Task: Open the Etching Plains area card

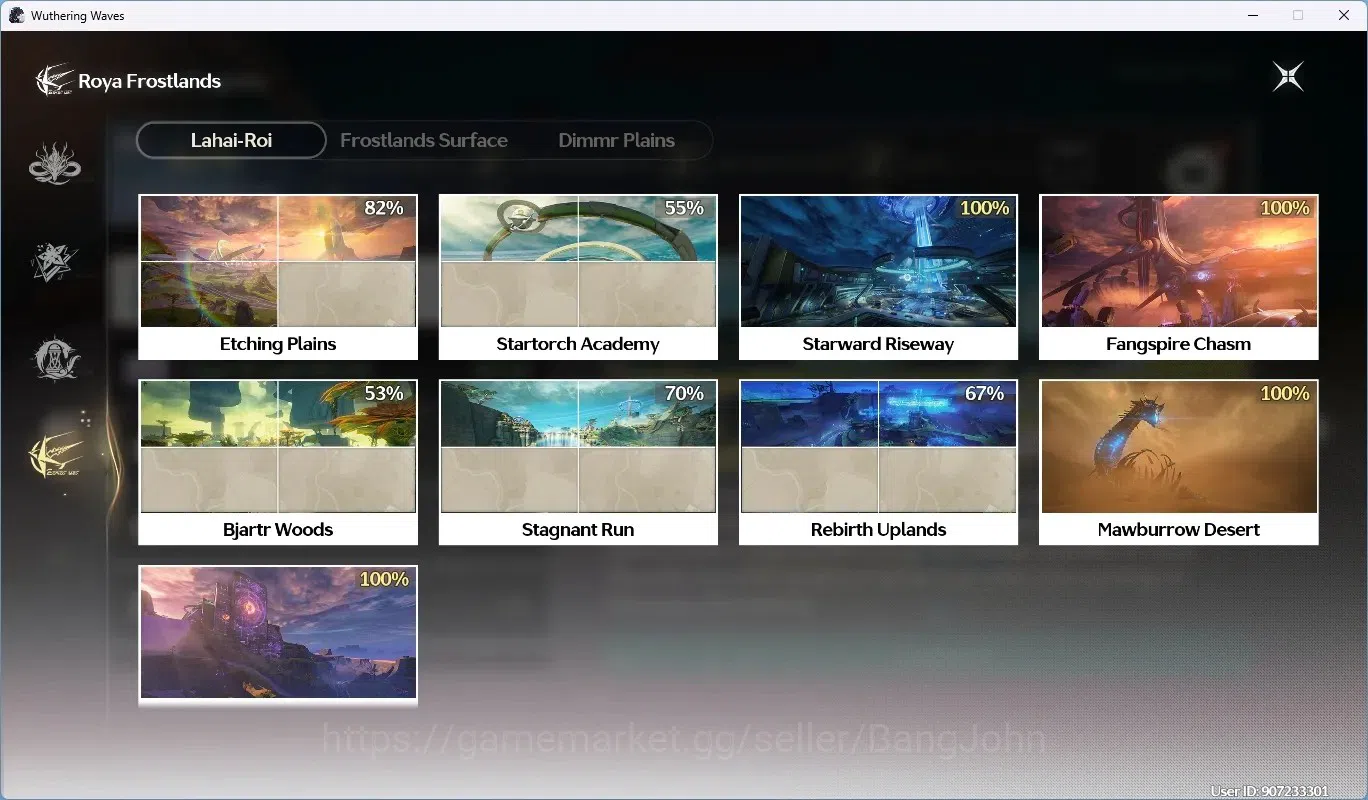Action: point(278,277)
